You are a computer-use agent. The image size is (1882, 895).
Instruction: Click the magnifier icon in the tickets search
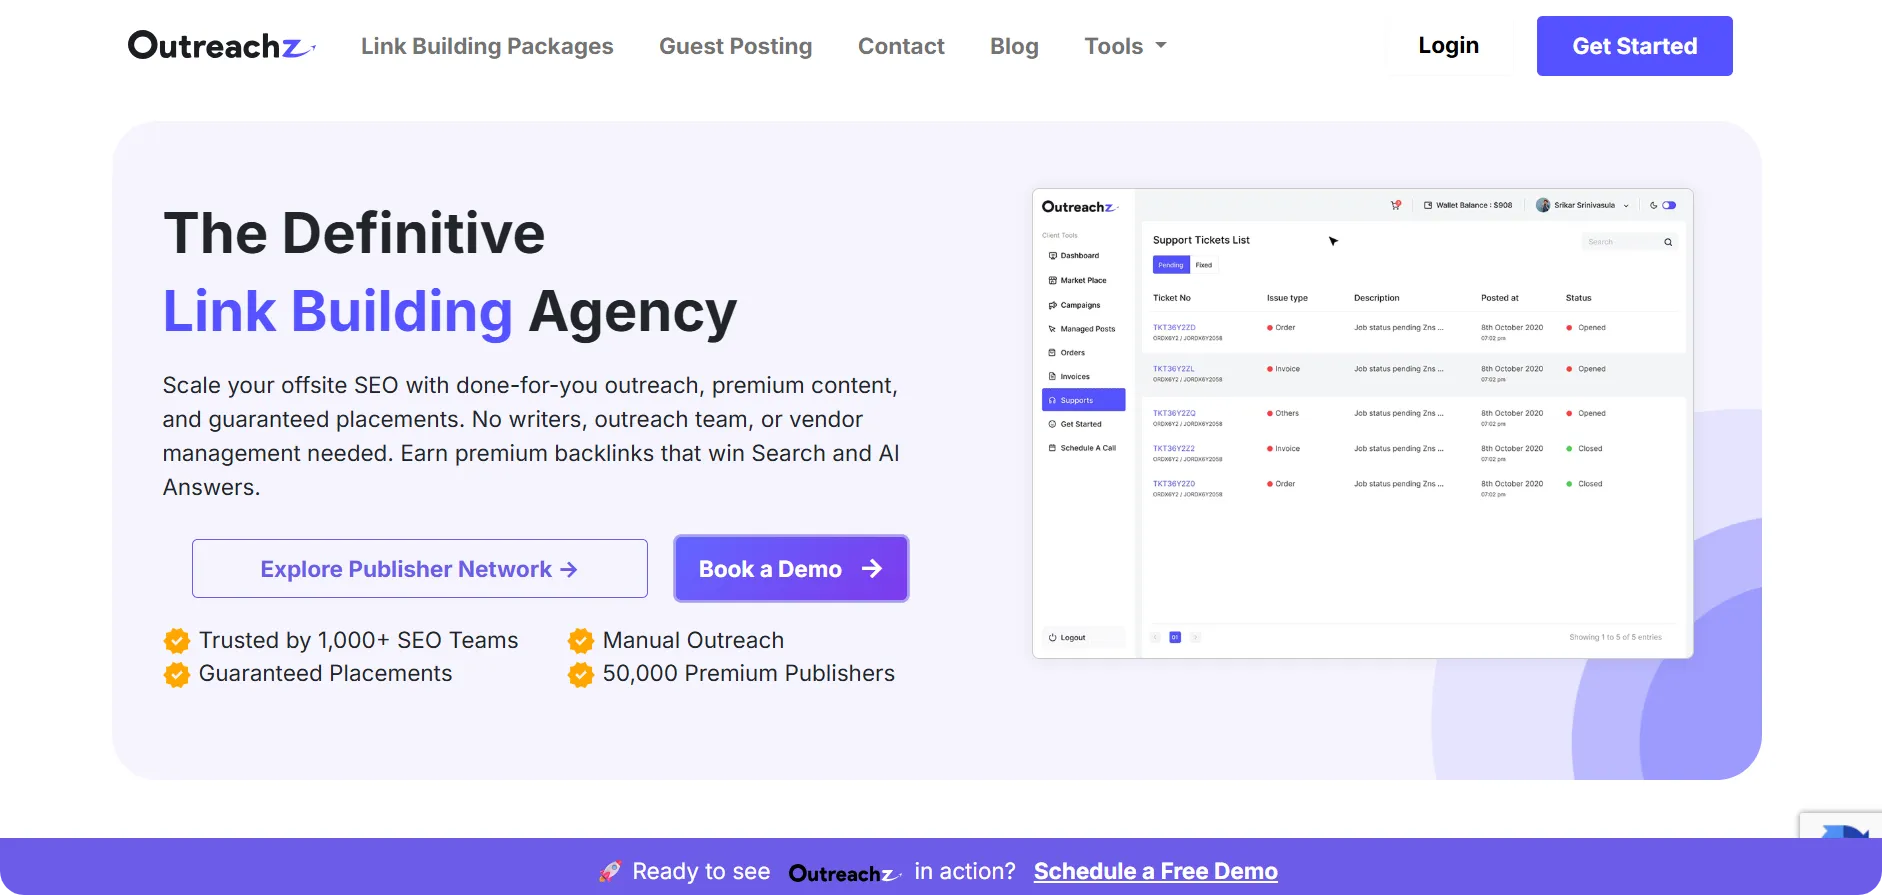[1668, 242]
